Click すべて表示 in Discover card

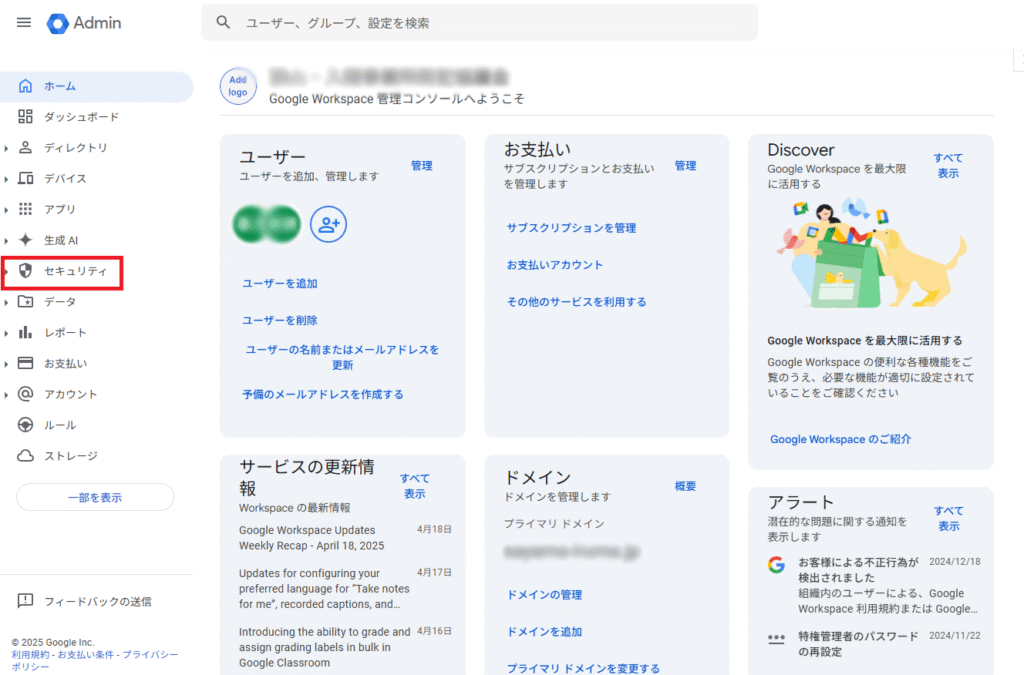(x=948, y=165)
